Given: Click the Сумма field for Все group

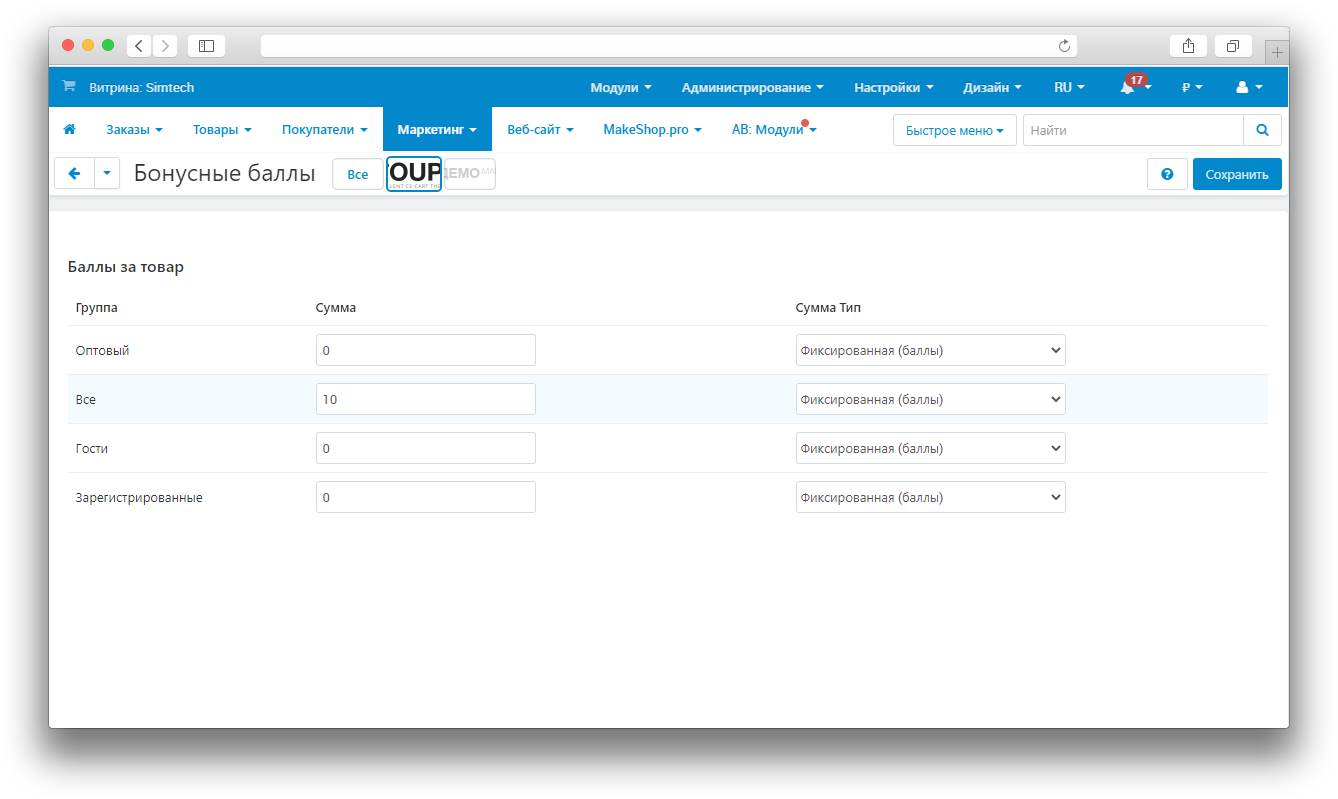Looking at the screenshot, I should [x=425, y=399].
